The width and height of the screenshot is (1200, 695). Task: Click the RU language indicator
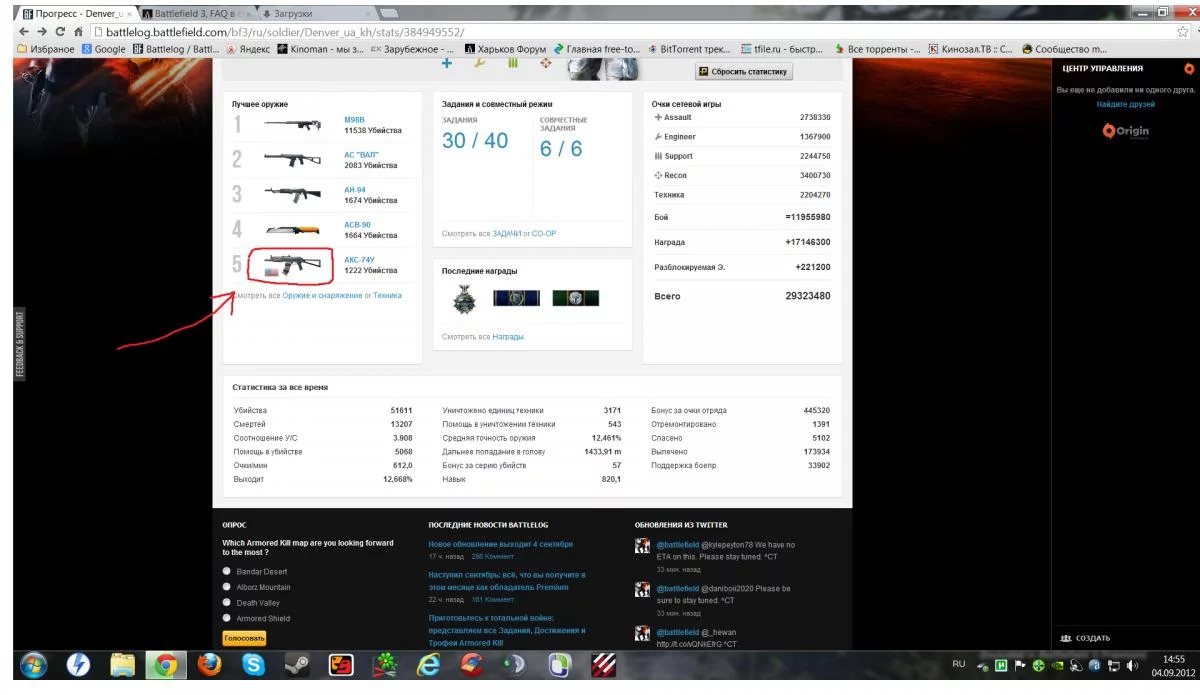(x=959, y=664)
